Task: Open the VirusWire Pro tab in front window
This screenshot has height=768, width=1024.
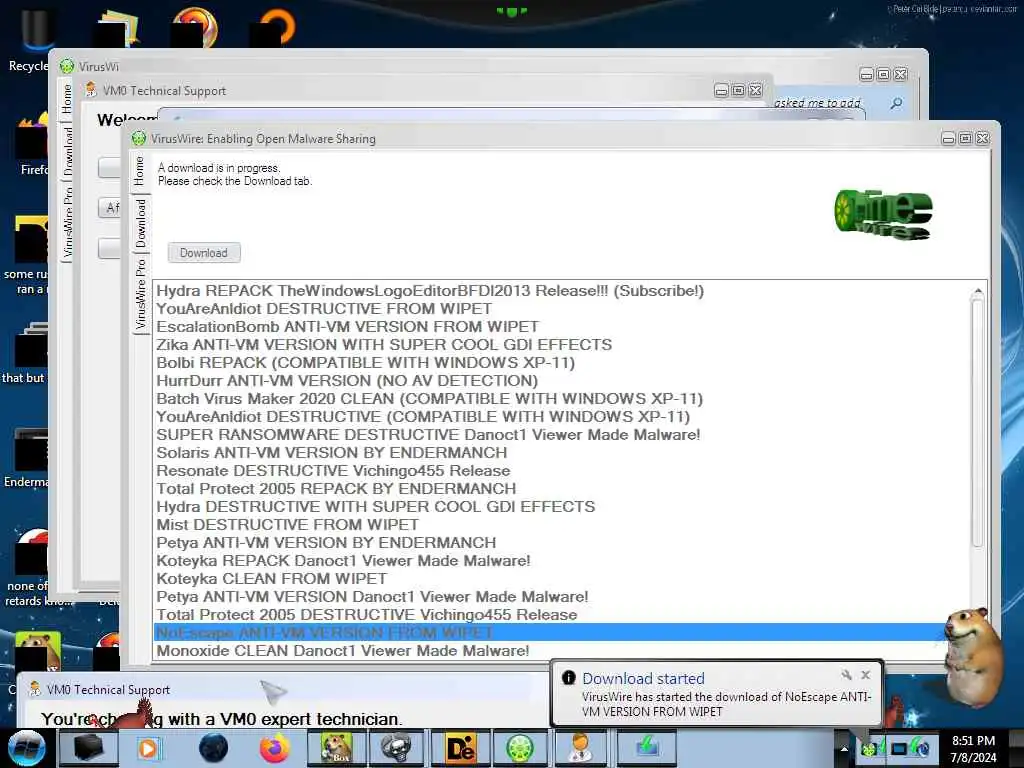Action: (x=140, y=294)
